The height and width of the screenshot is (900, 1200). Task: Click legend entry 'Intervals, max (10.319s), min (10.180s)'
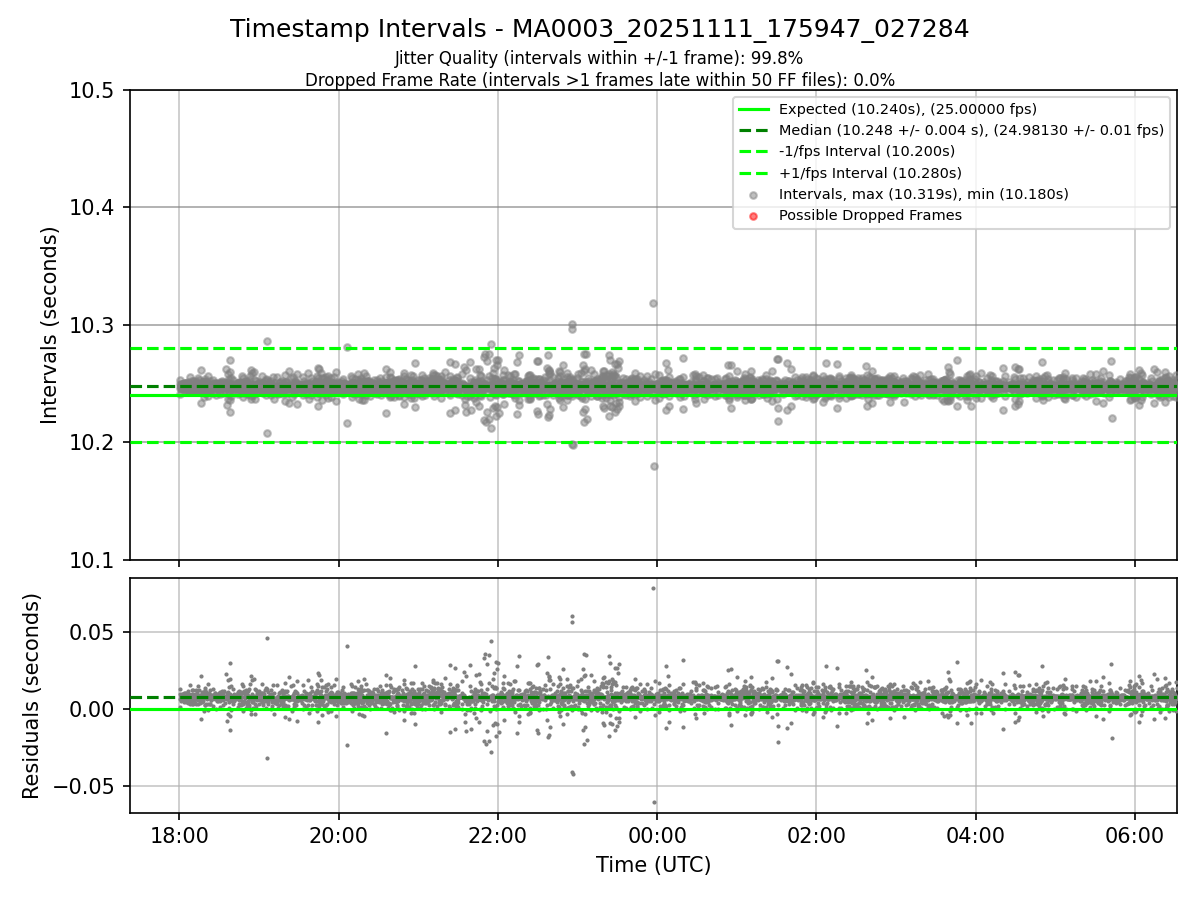924,194
